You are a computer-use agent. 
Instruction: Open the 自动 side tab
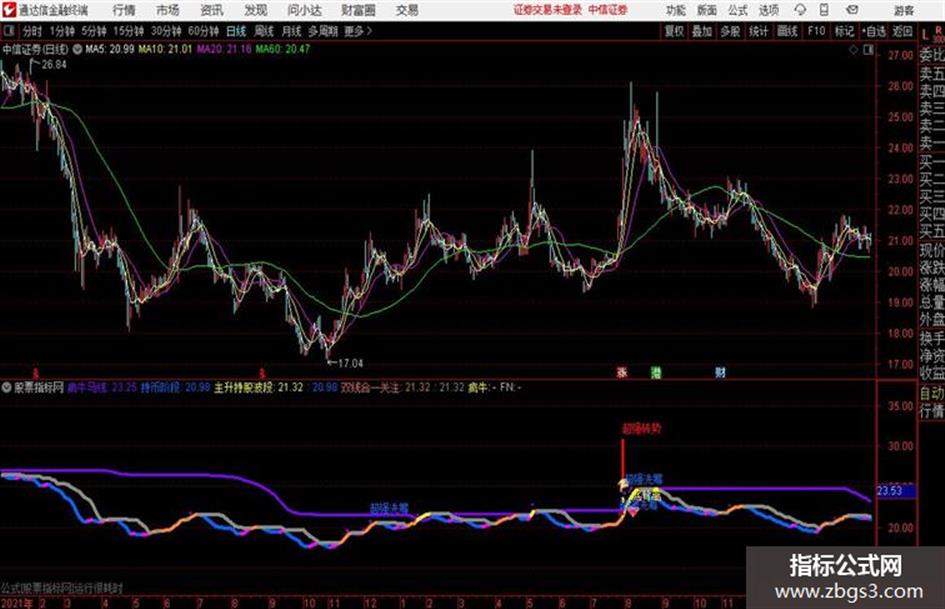[x=932, y=394]
